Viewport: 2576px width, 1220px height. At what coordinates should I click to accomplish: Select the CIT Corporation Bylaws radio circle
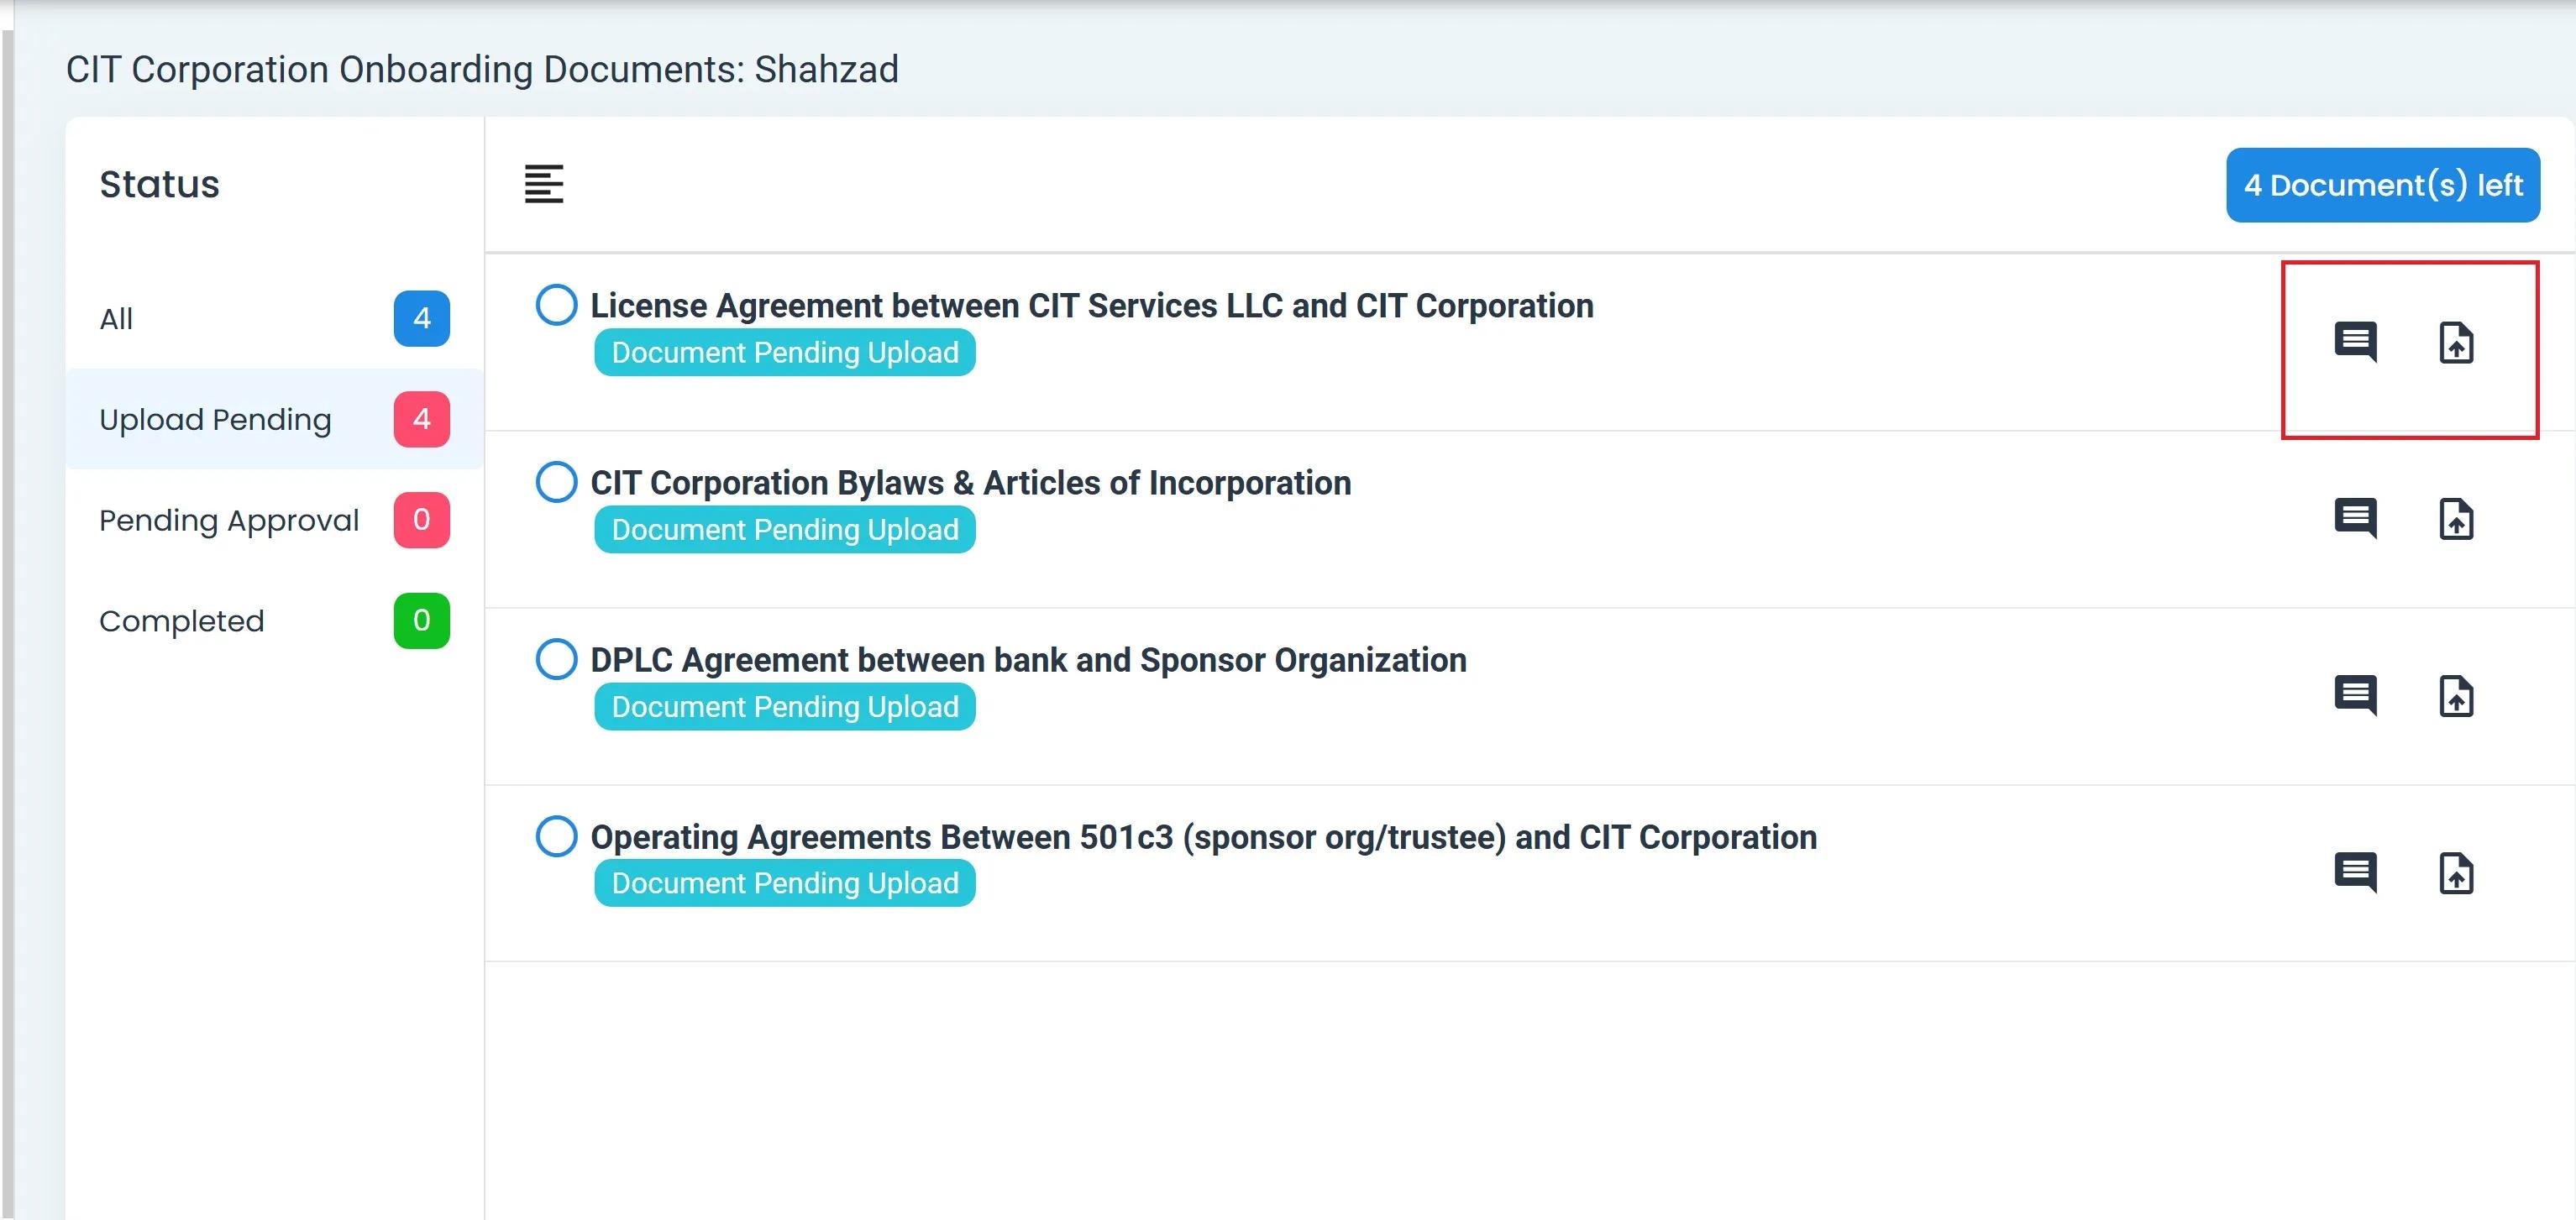[556, 482]
